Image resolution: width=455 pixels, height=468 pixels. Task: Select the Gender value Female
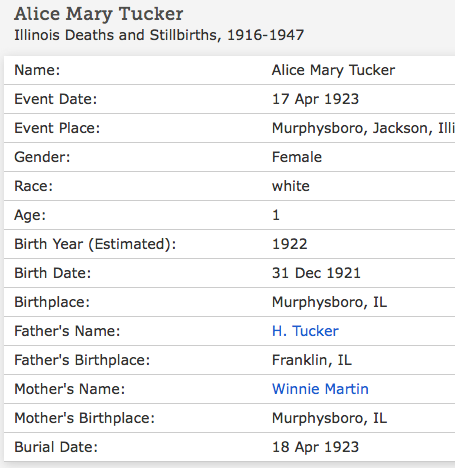coord(297,157)
